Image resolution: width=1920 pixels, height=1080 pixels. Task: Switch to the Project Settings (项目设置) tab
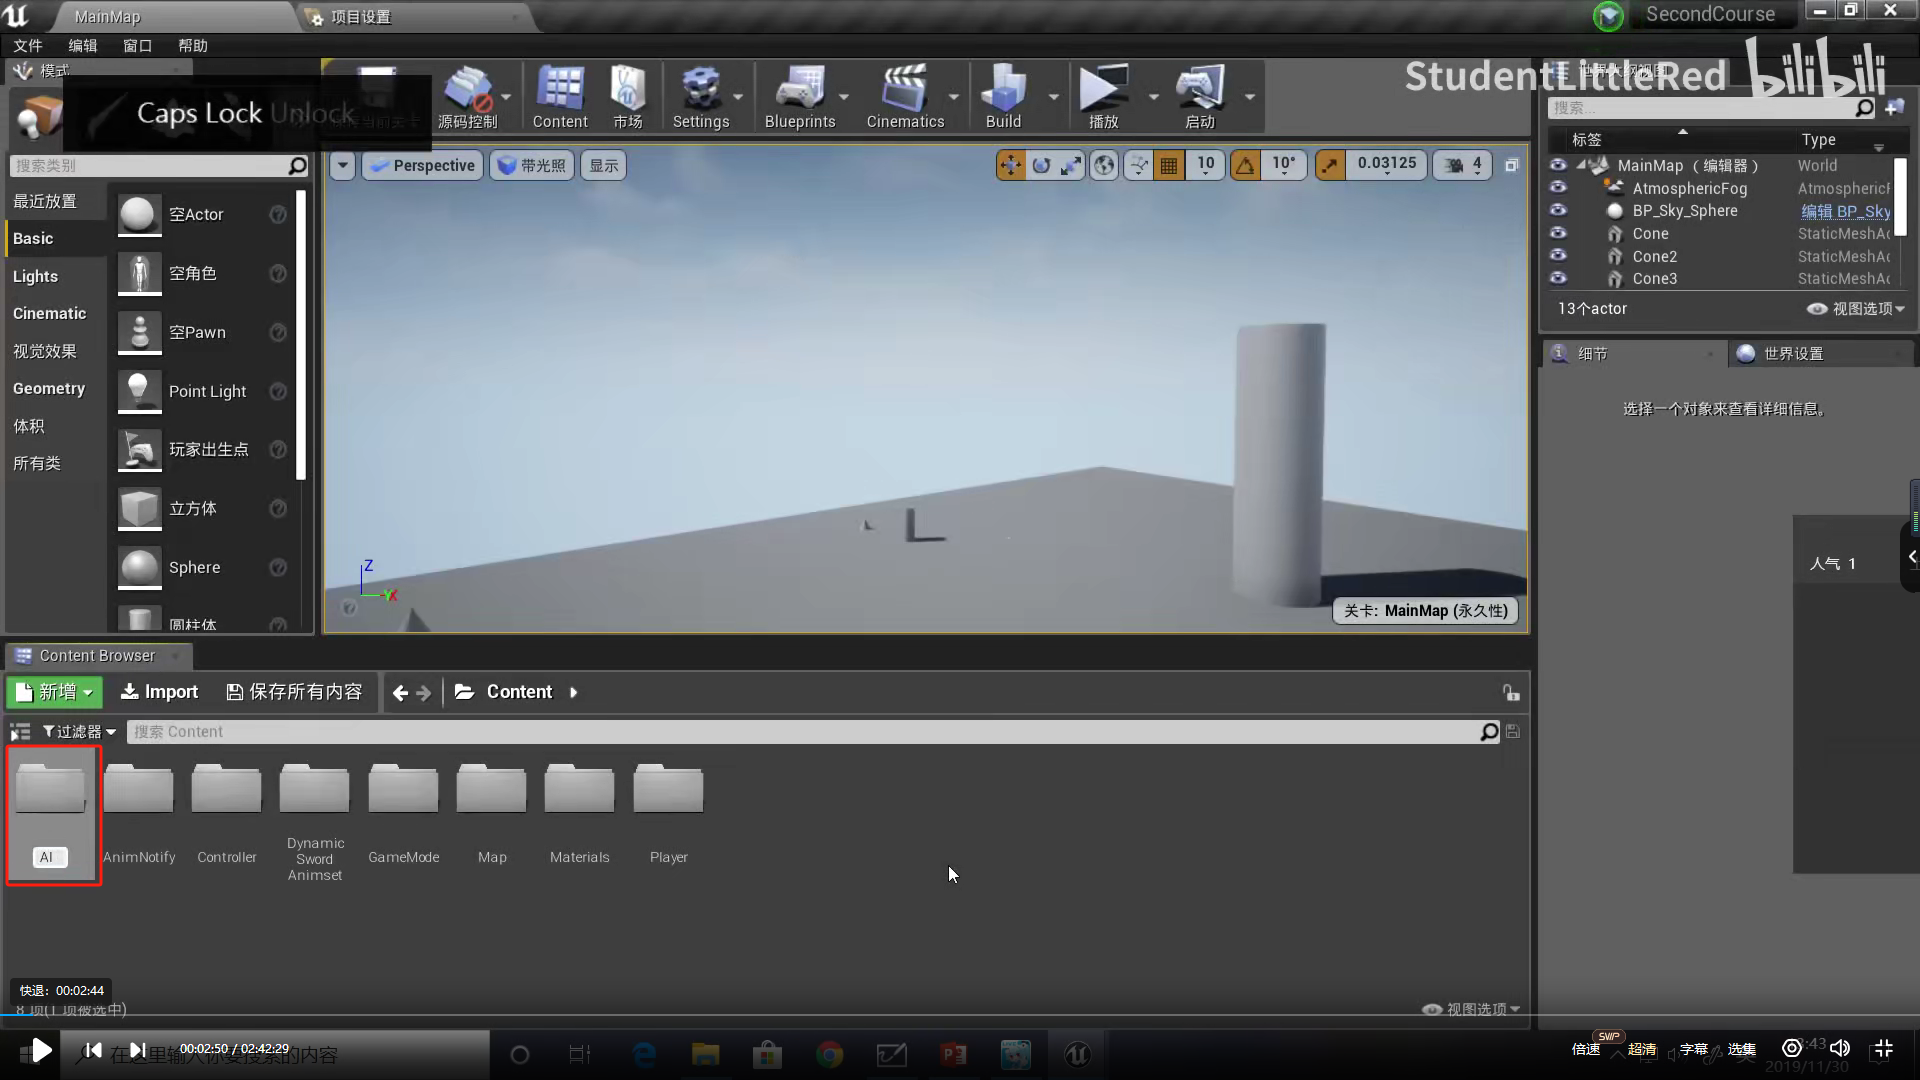click(360, 17)
